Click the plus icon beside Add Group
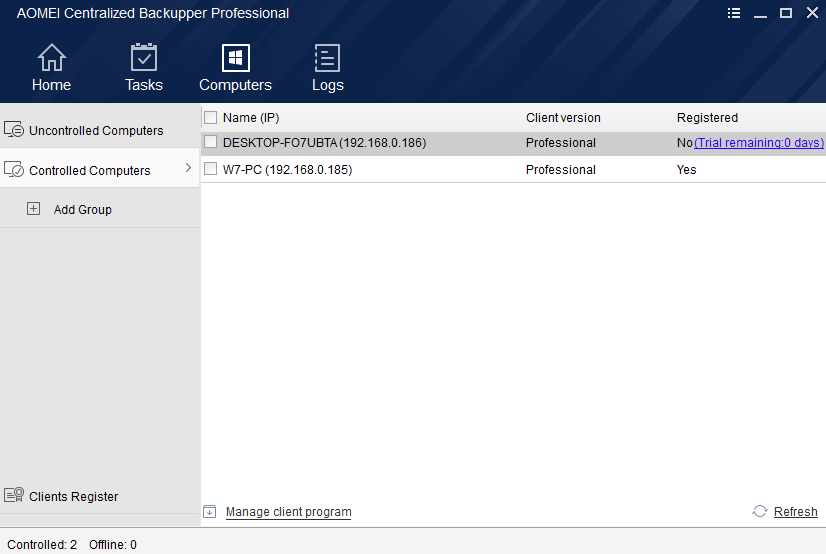 [33, 209]
